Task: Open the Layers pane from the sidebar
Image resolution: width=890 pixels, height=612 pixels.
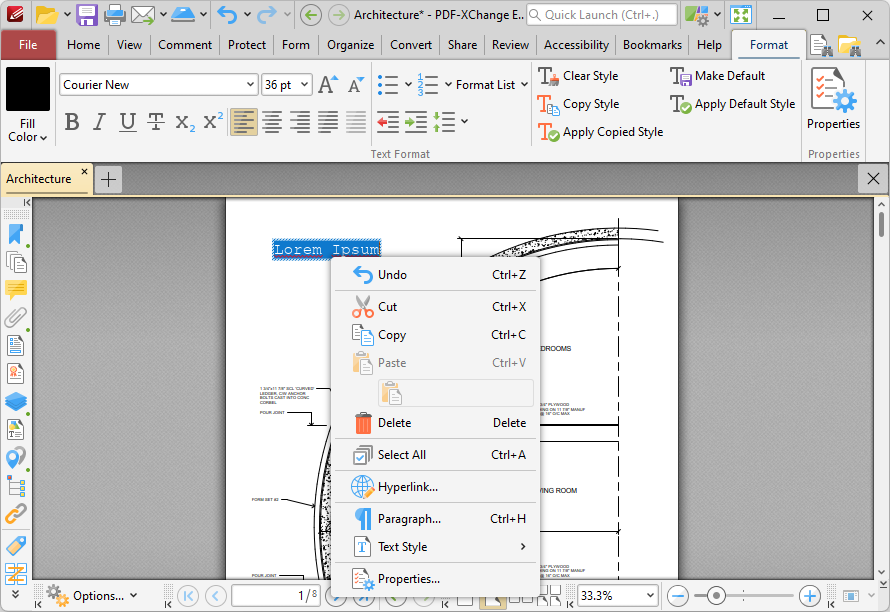Action: coord(16,401)
